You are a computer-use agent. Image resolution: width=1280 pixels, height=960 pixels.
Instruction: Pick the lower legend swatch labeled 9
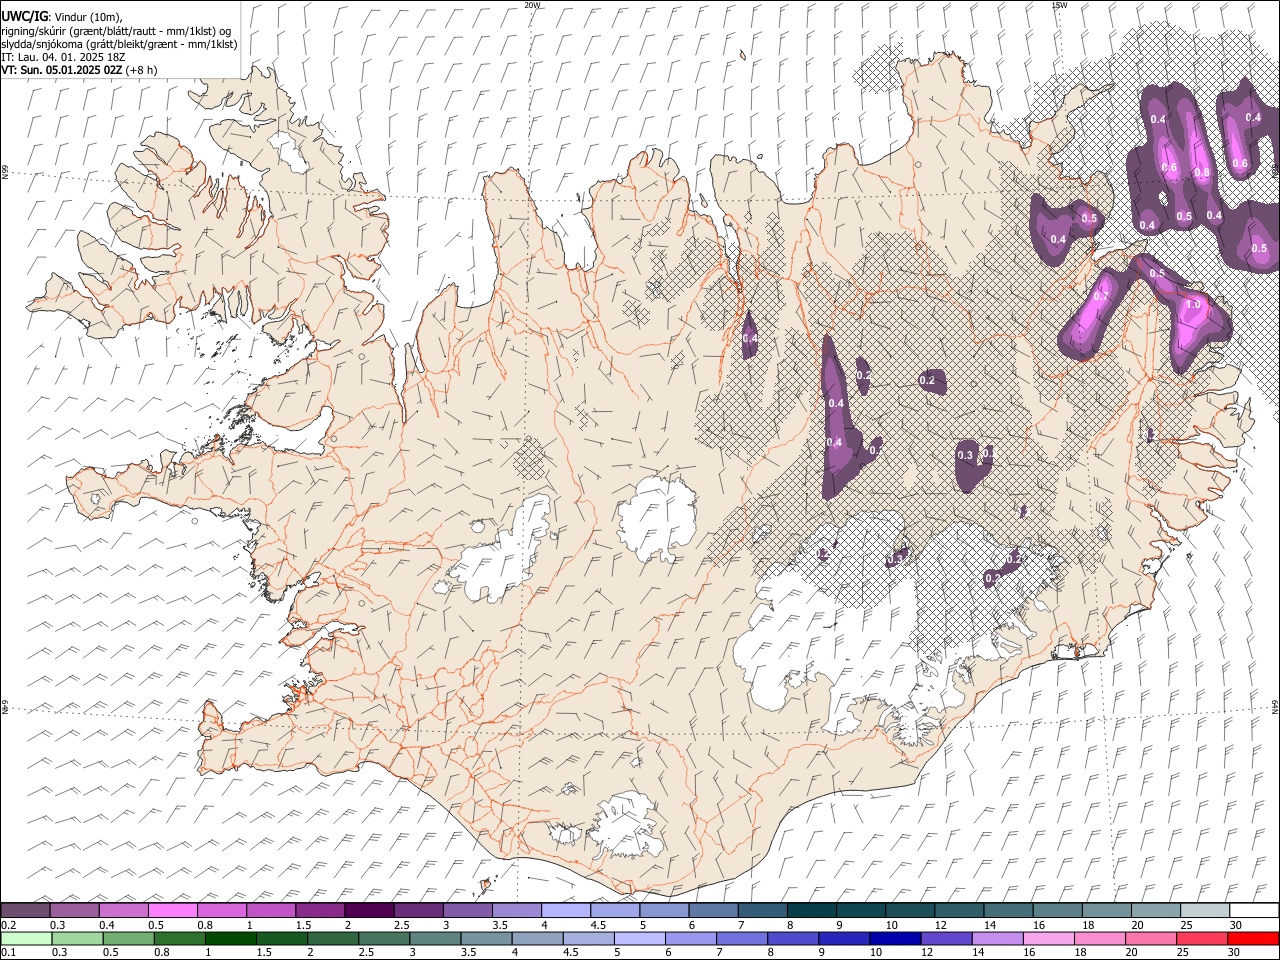[844, 938]
